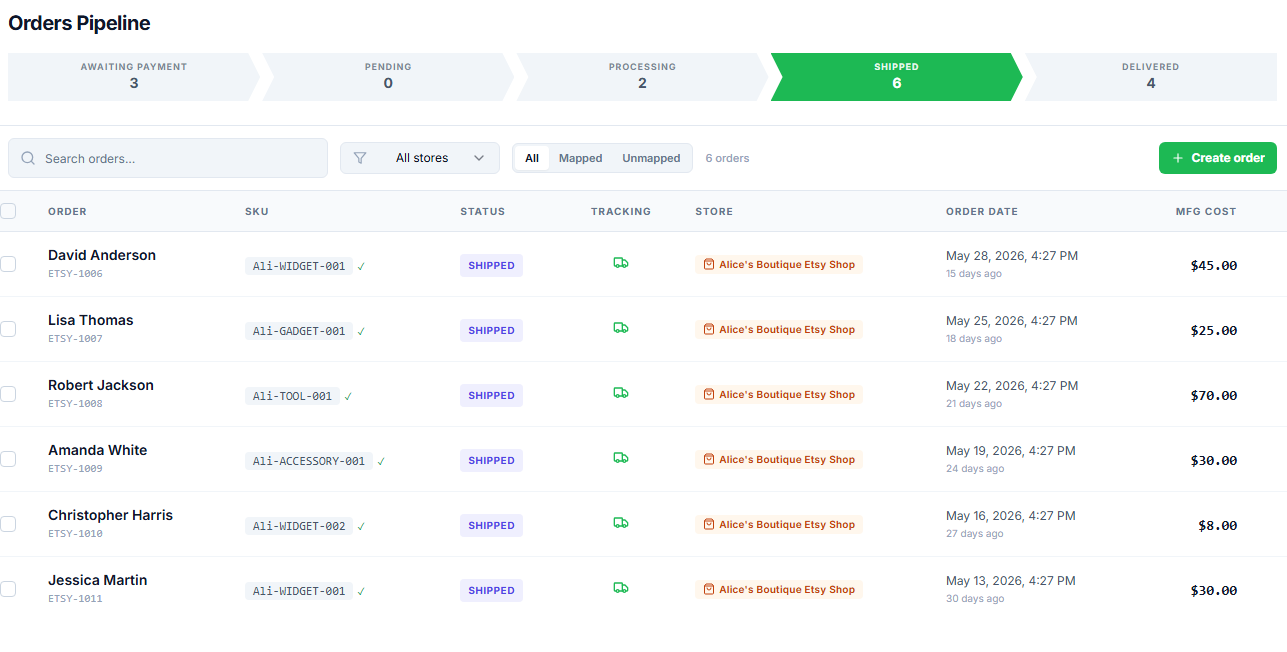This screenshot has width=1287, height=652.
Task: Select the Pending pipeline stage
Action: click(388, 77)
